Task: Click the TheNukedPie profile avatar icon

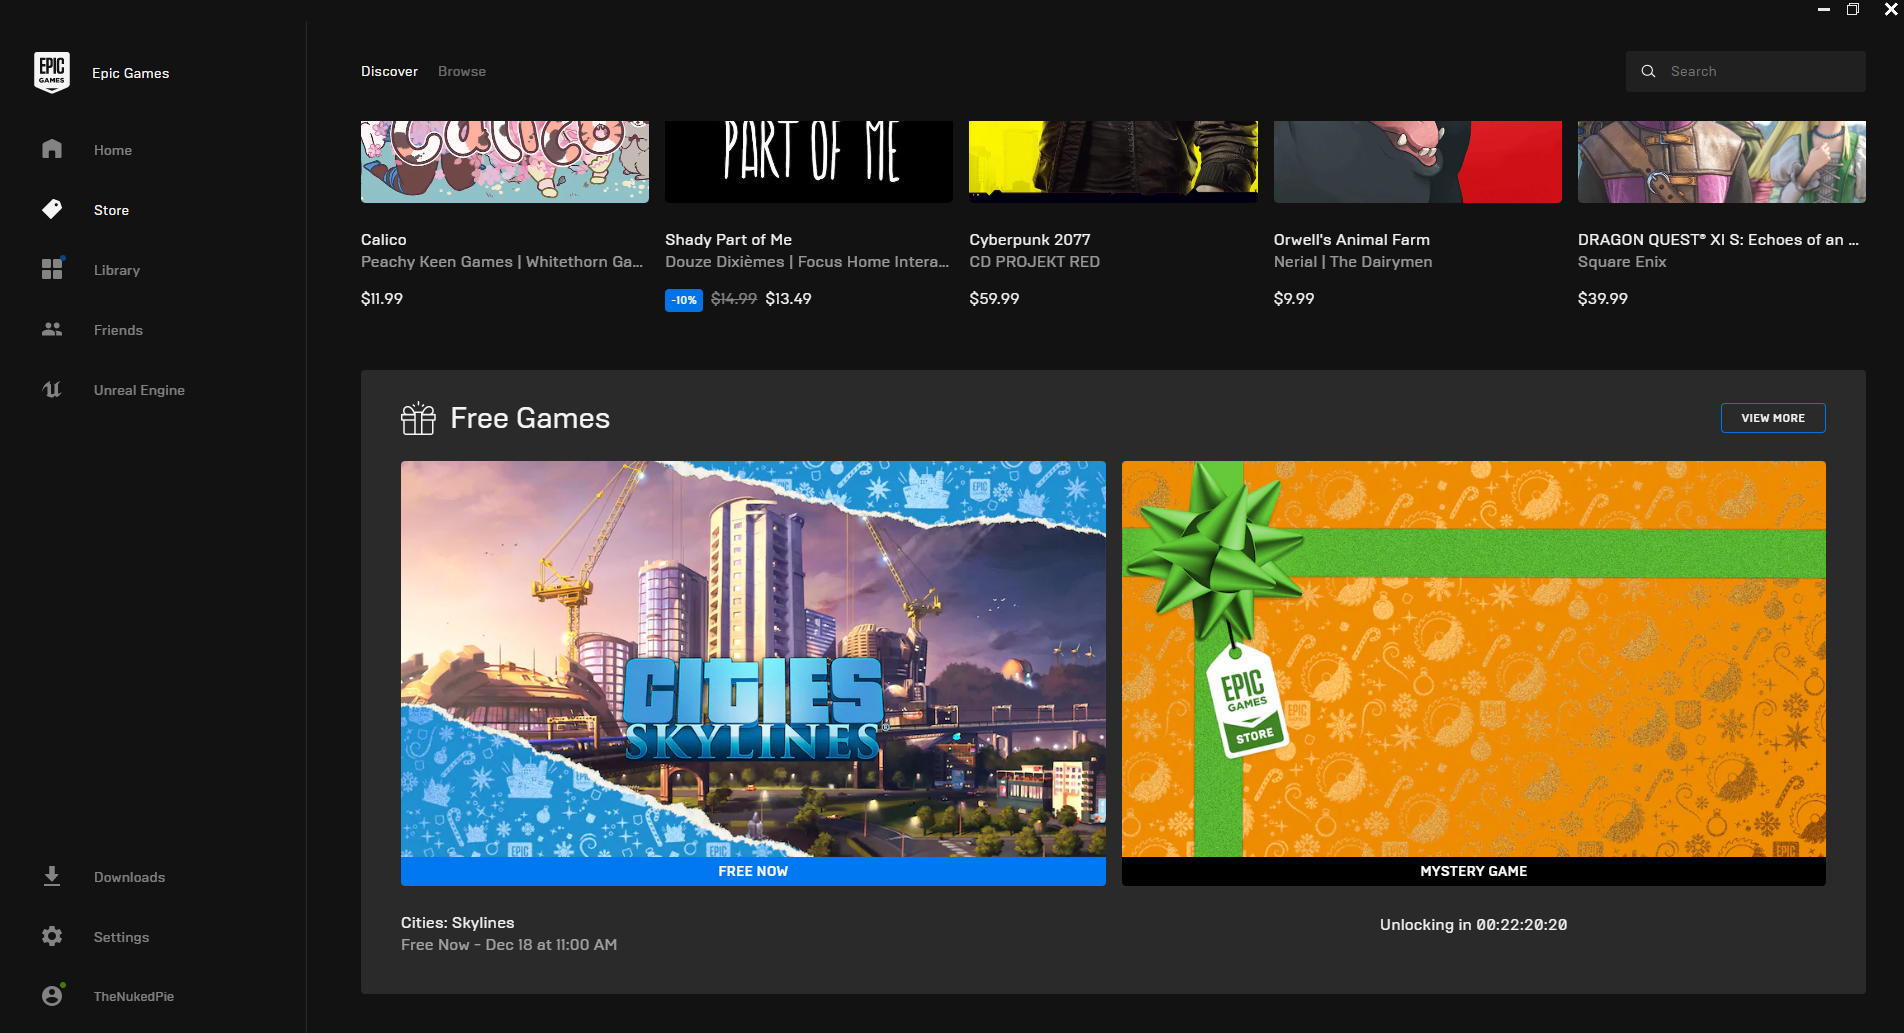Action: point(52,996)
